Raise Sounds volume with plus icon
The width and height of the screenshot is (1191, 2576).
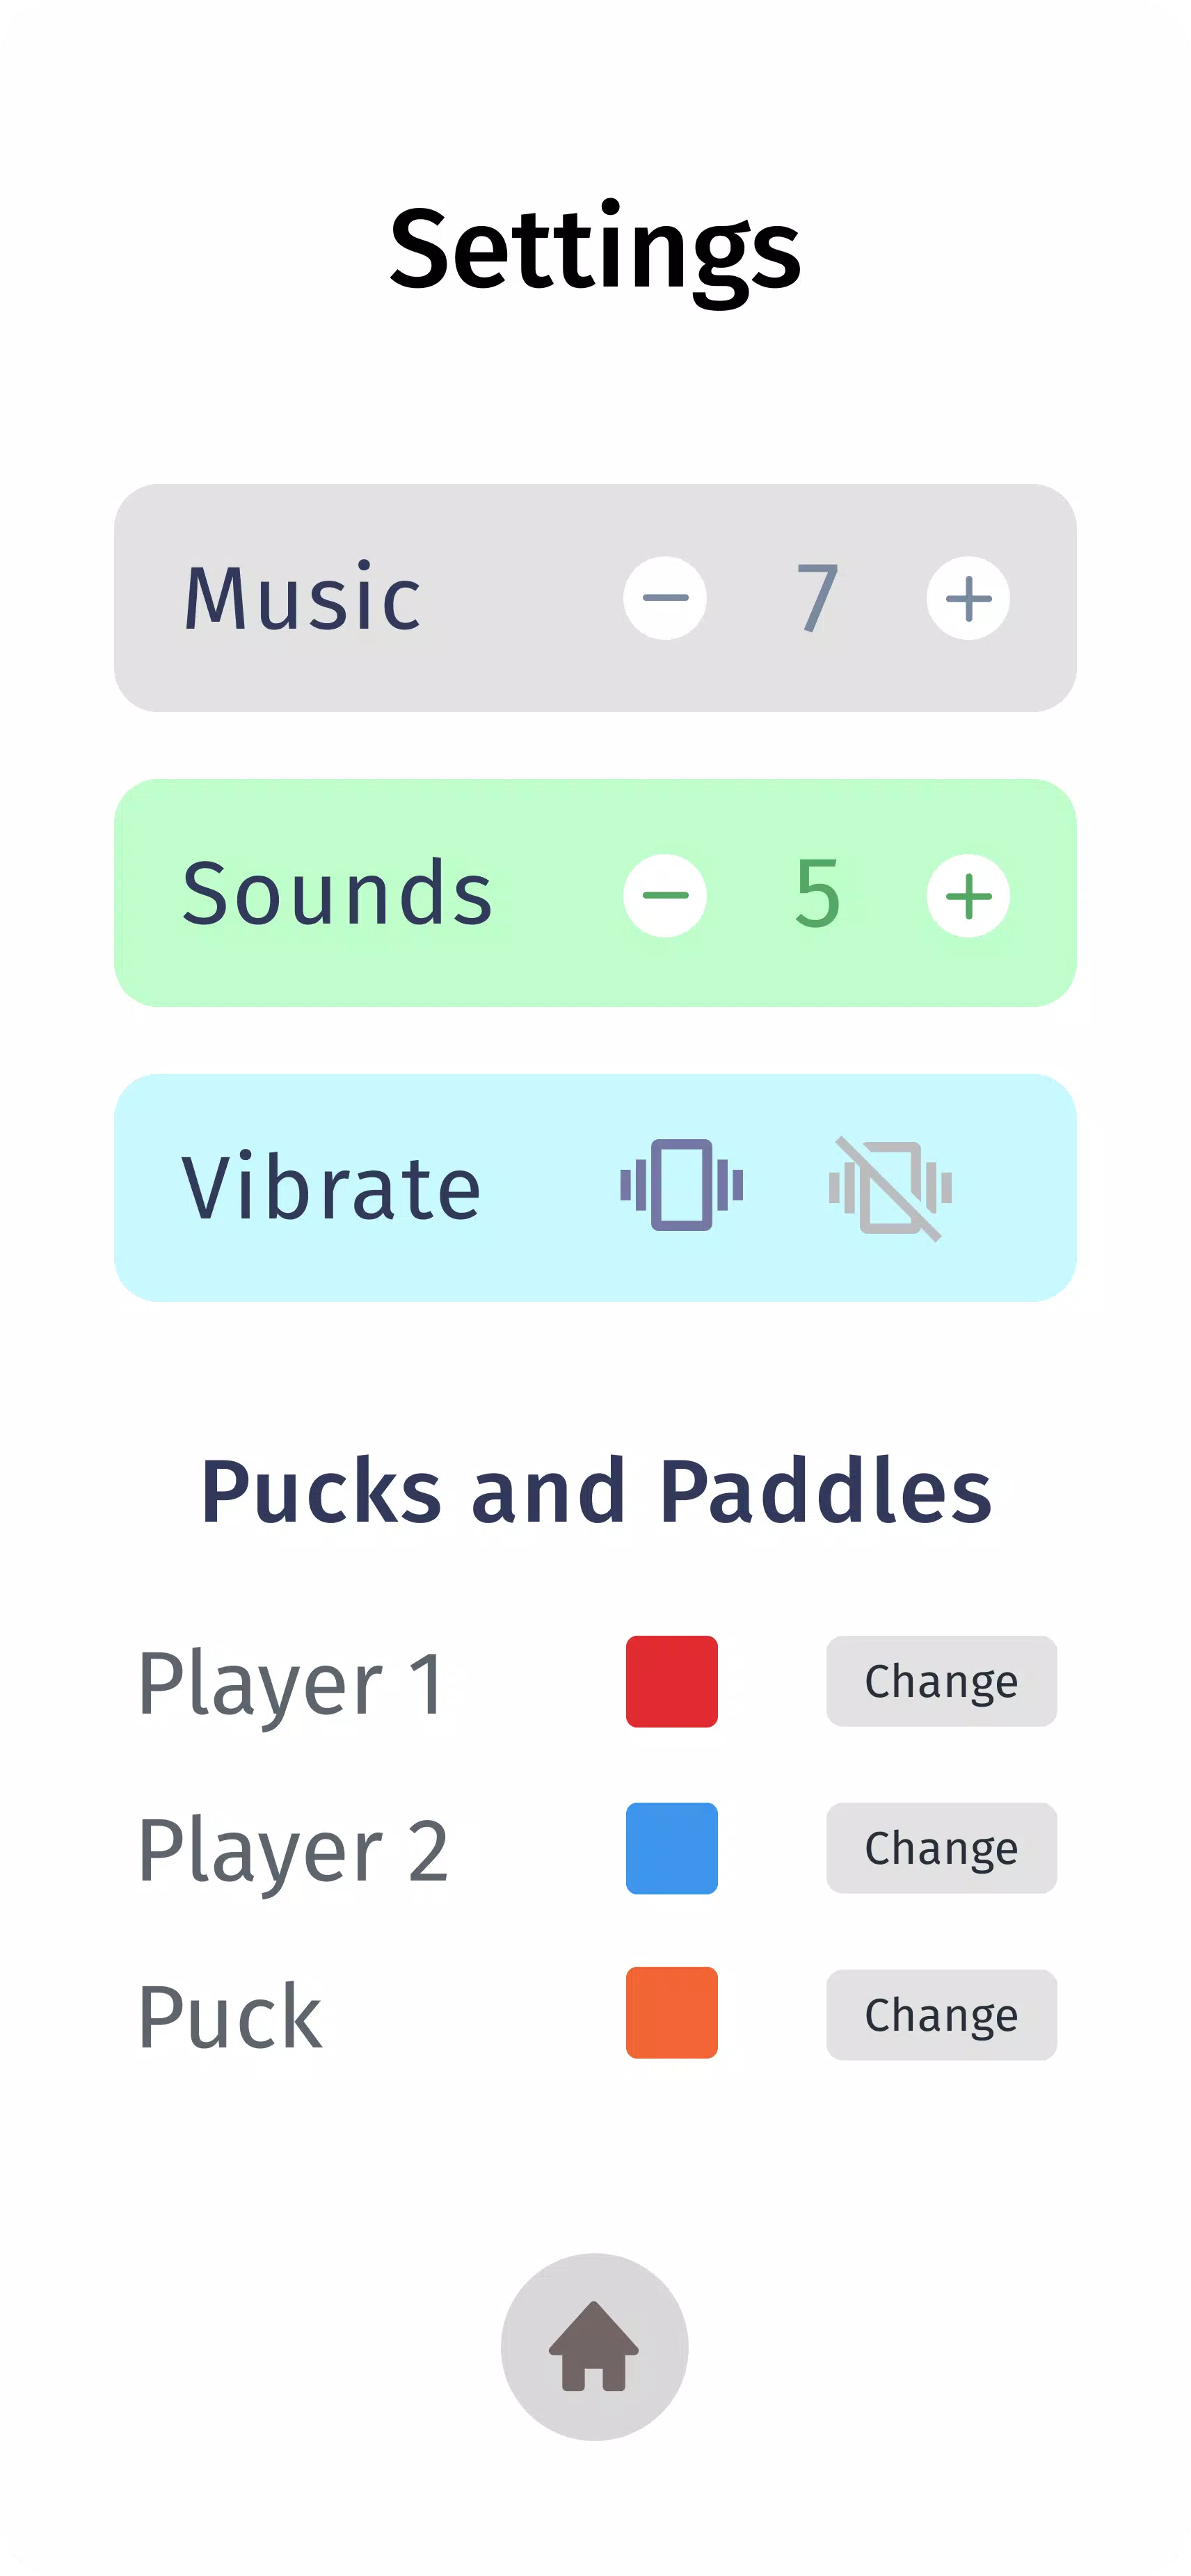968,894
